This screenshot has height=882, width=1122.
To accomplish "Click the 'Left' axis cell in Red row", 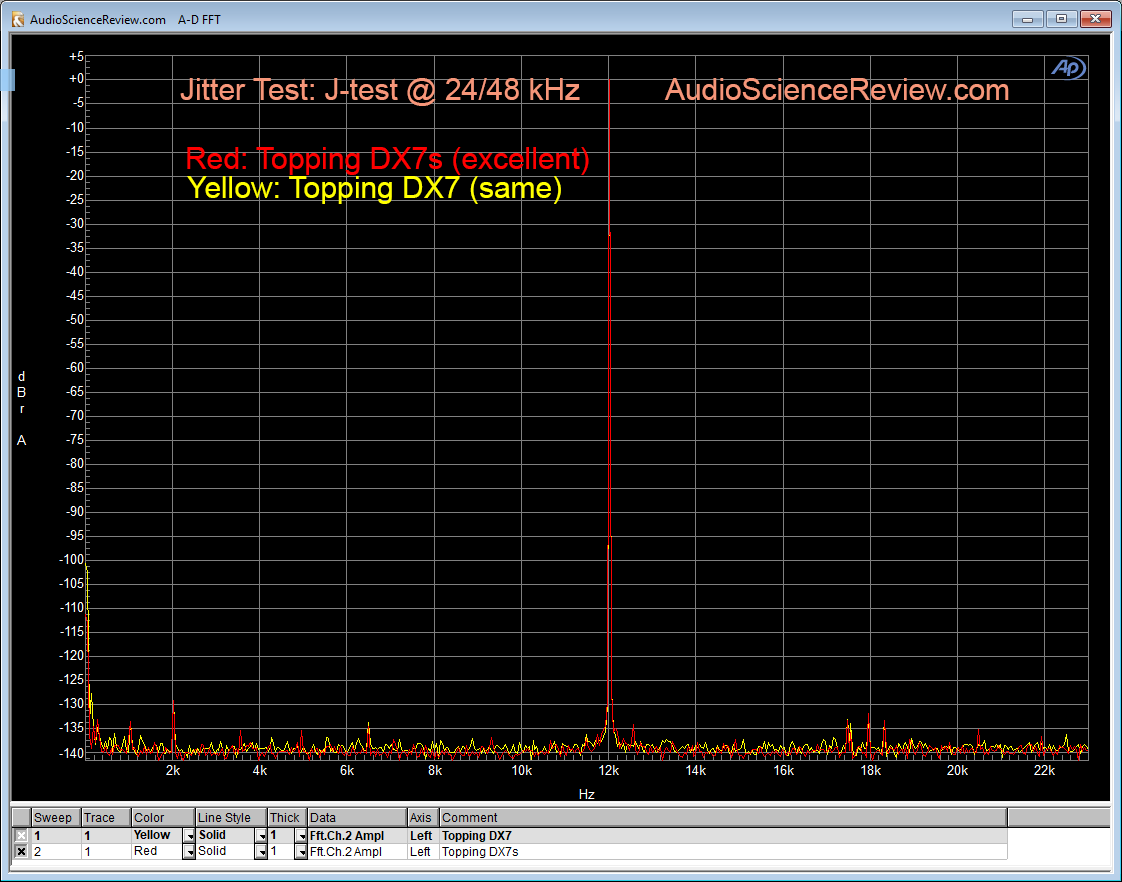I will [x=423, y=851].
